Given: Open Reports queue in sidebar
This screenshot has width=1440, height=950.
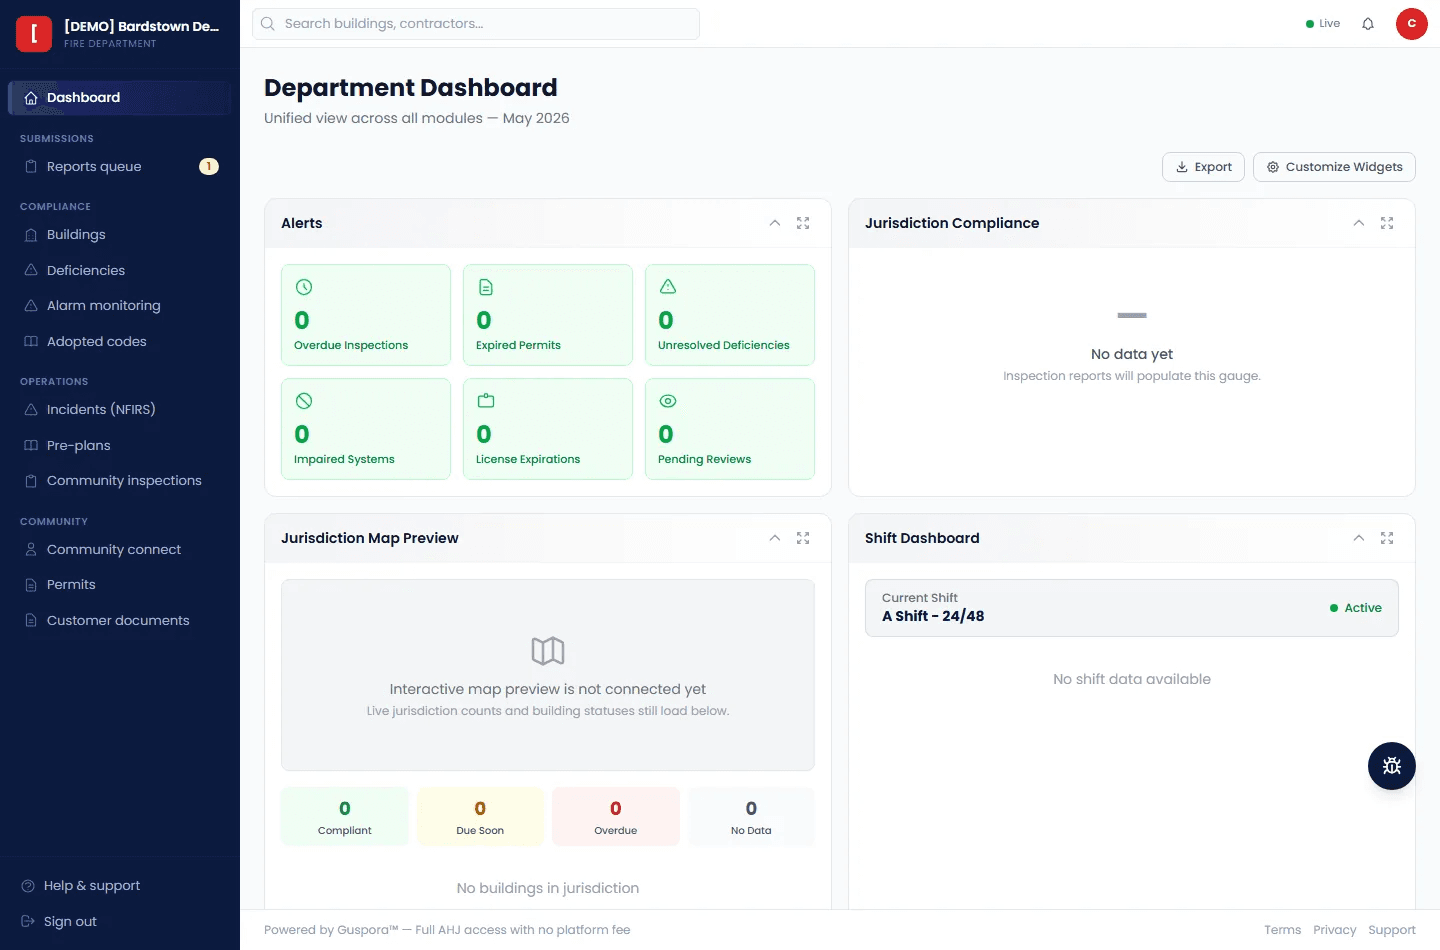Looking at the screenshot, I should (119, 167).
